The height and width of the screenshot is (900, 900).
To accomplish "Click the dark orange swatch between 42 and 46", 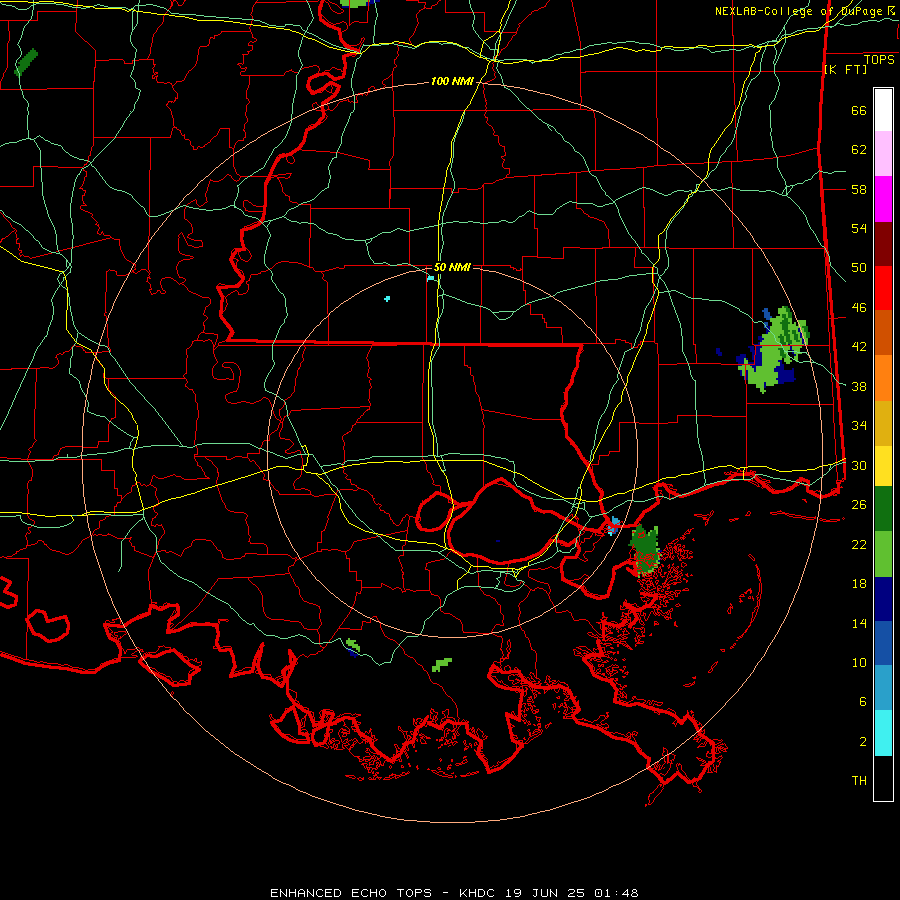I will pos(883,333).
